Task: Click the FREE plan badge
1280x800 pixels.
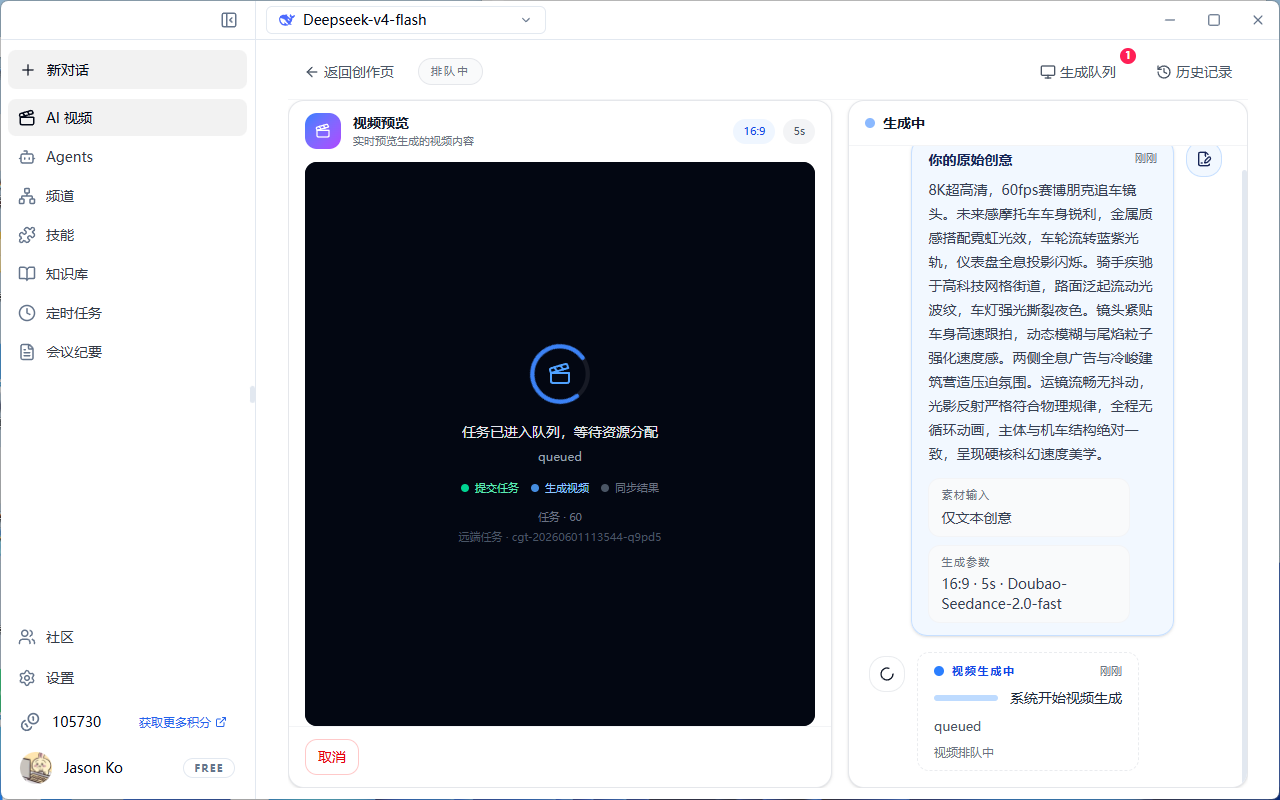Action: (x=209, y=768)
